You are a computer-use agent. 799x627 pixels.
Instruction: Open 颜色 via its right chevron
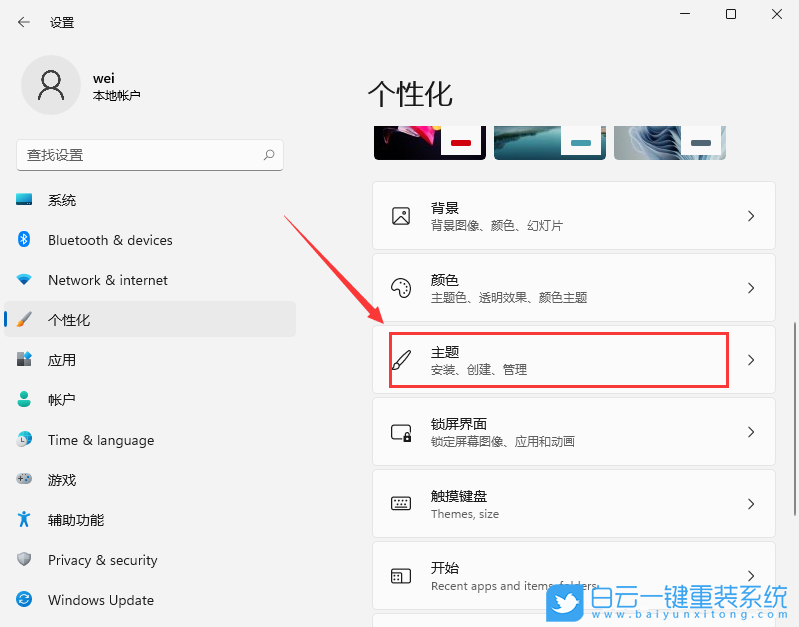(x=751, y=288)
